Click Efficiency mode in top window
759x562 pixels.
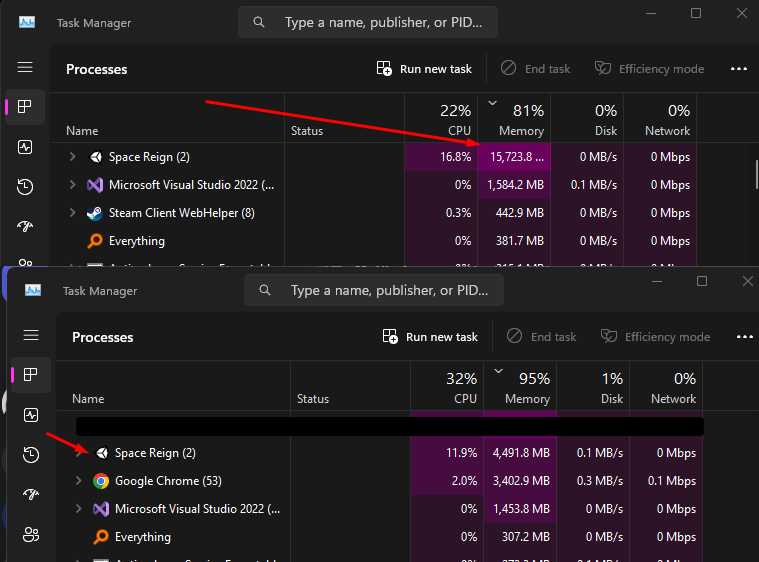click(649, 69)
